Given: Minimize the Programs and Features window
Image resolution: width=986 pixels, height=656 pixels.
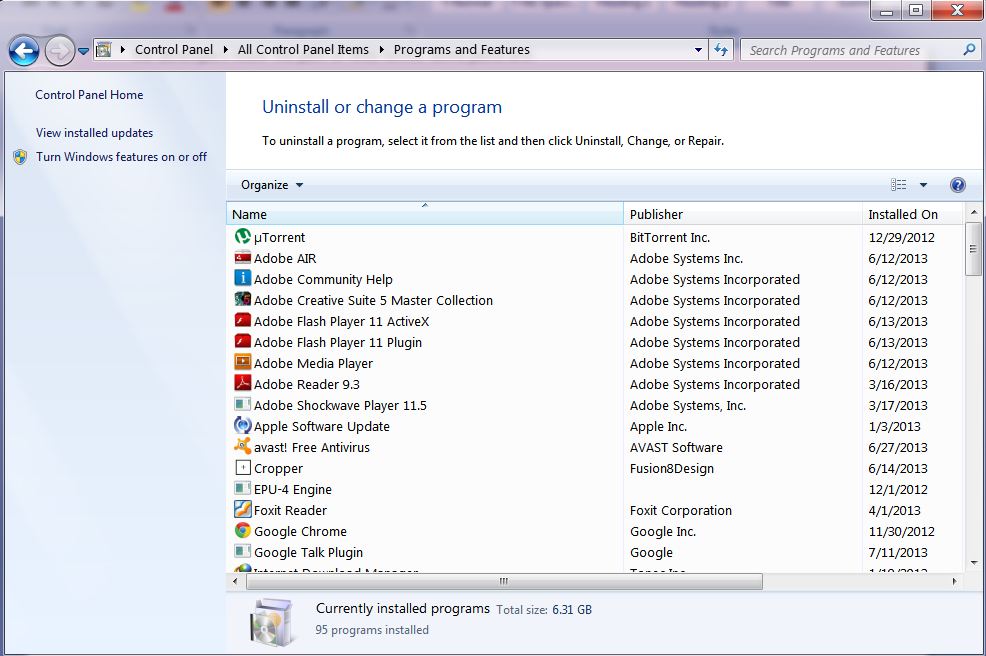Looking at the screenshot, I should 887,11.
